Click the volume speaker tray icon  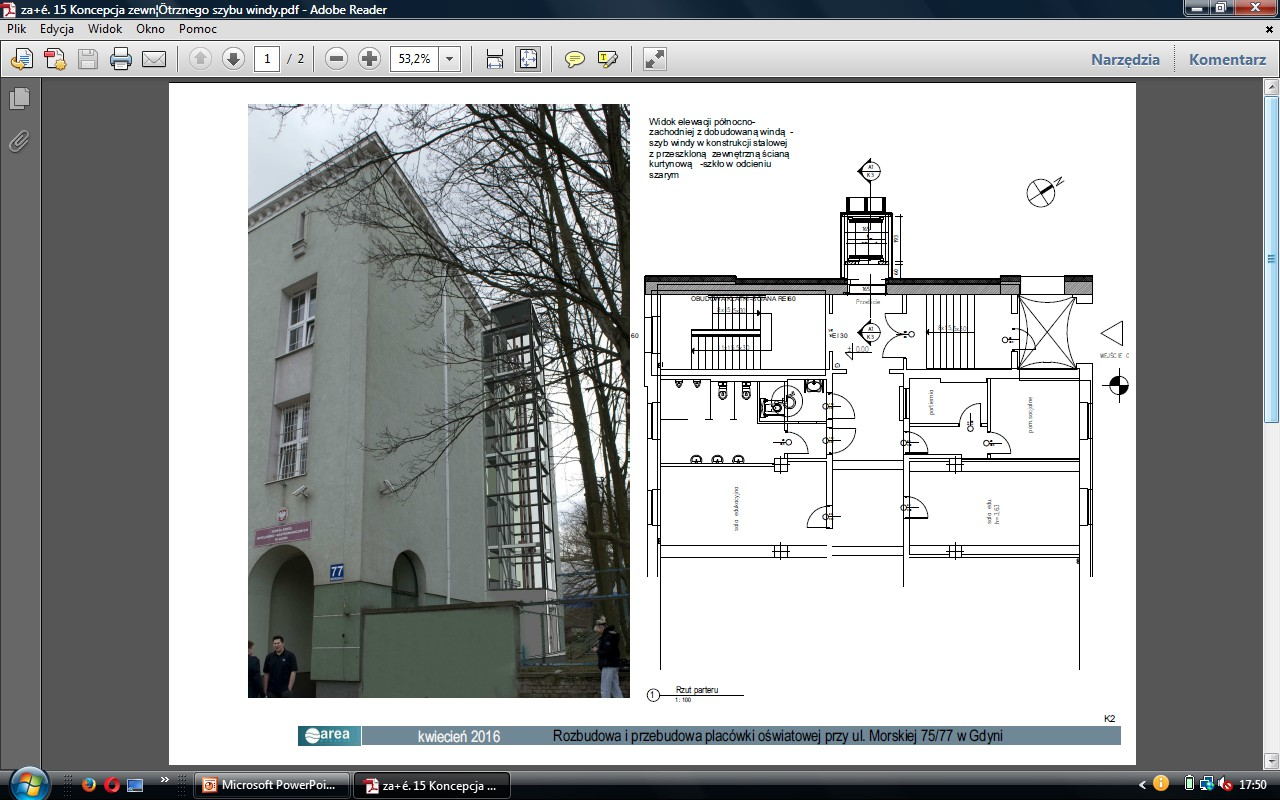[x=1226, y=784]
